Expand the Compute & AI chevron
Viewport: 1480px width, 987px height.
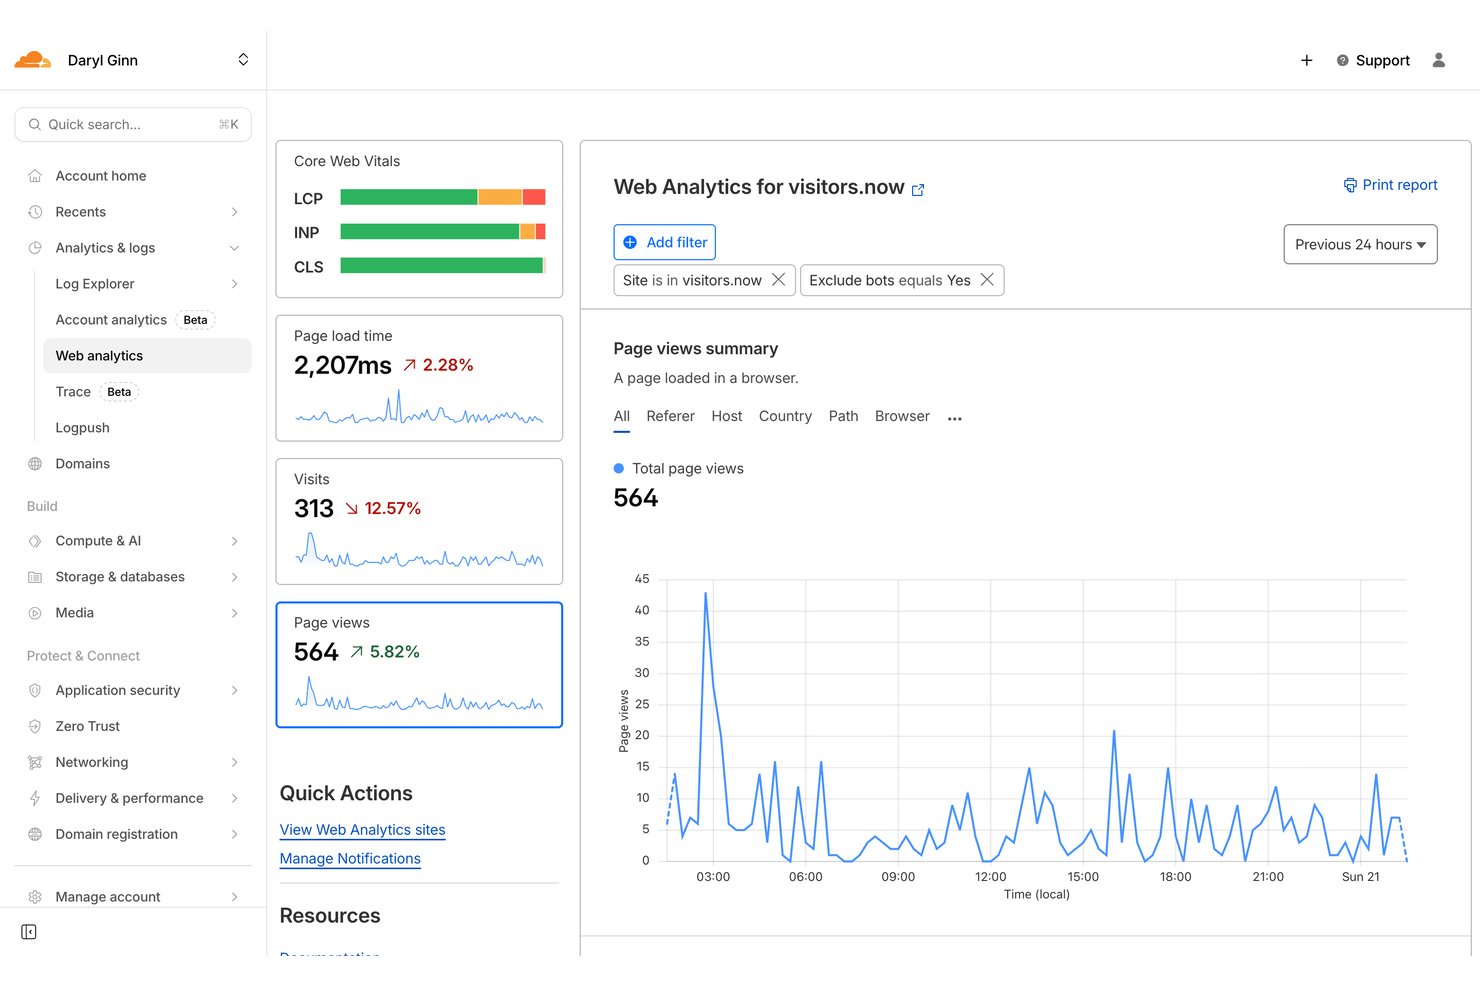coord(235,541)
